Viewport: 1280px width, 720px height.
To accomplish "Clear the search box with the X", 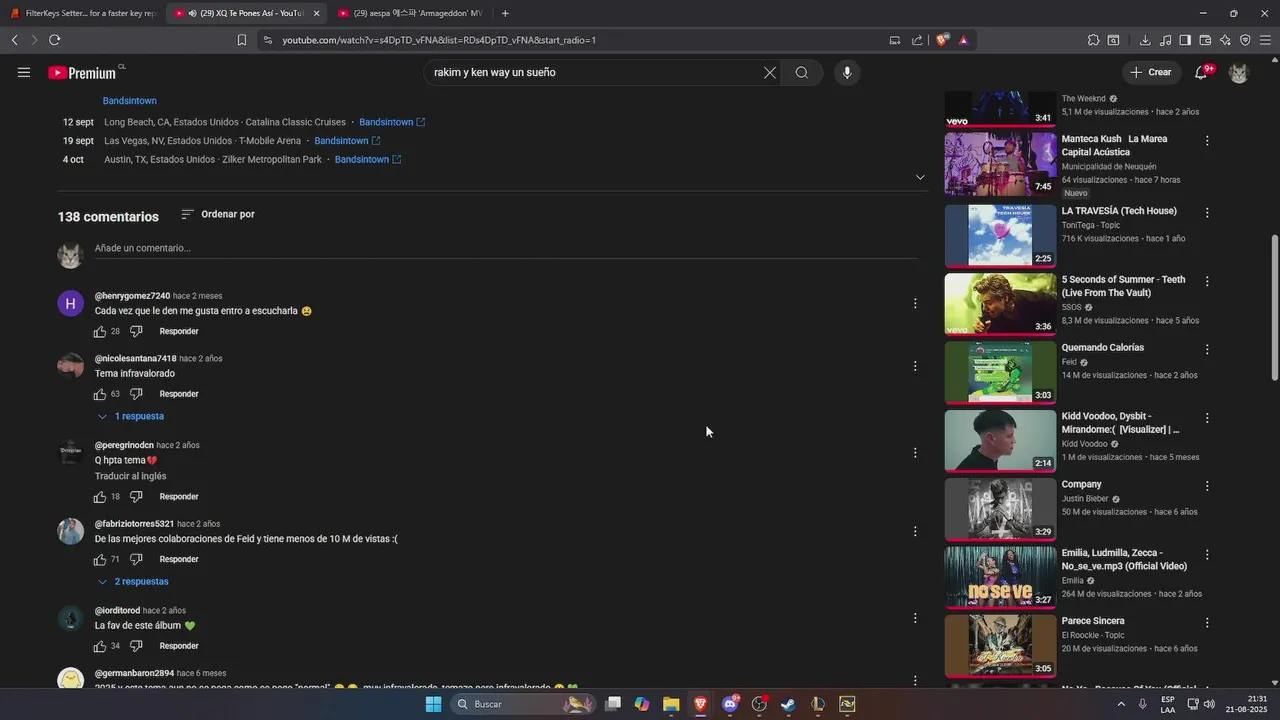I will click(770, 72).
